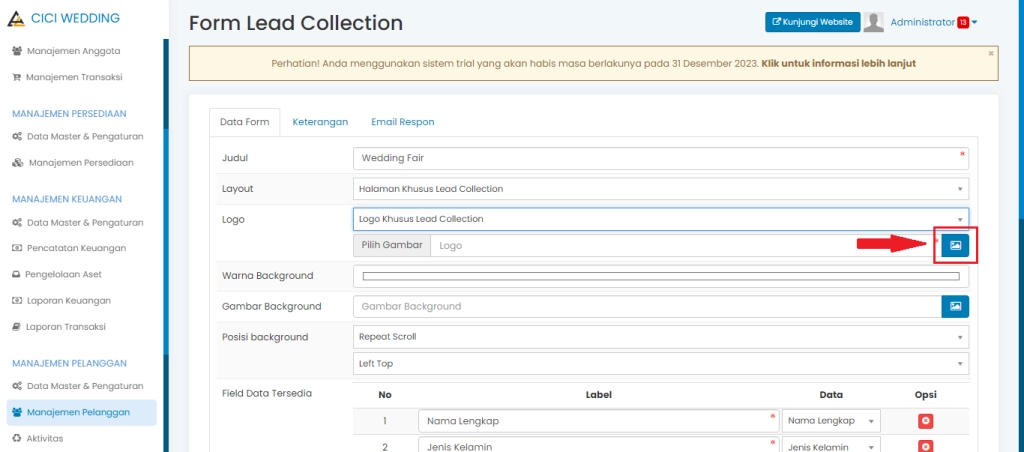The image size is (1024, 452).
Task: Click the Jenis Kelamin label field
Action: click(x=599, y=444)
